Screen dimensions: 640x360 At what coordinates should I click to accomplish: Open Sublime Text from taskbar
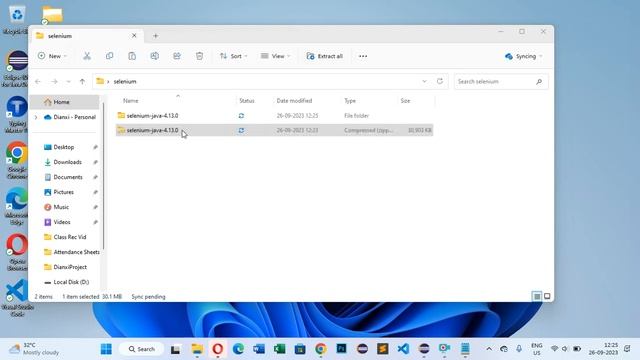pos(382,349)
